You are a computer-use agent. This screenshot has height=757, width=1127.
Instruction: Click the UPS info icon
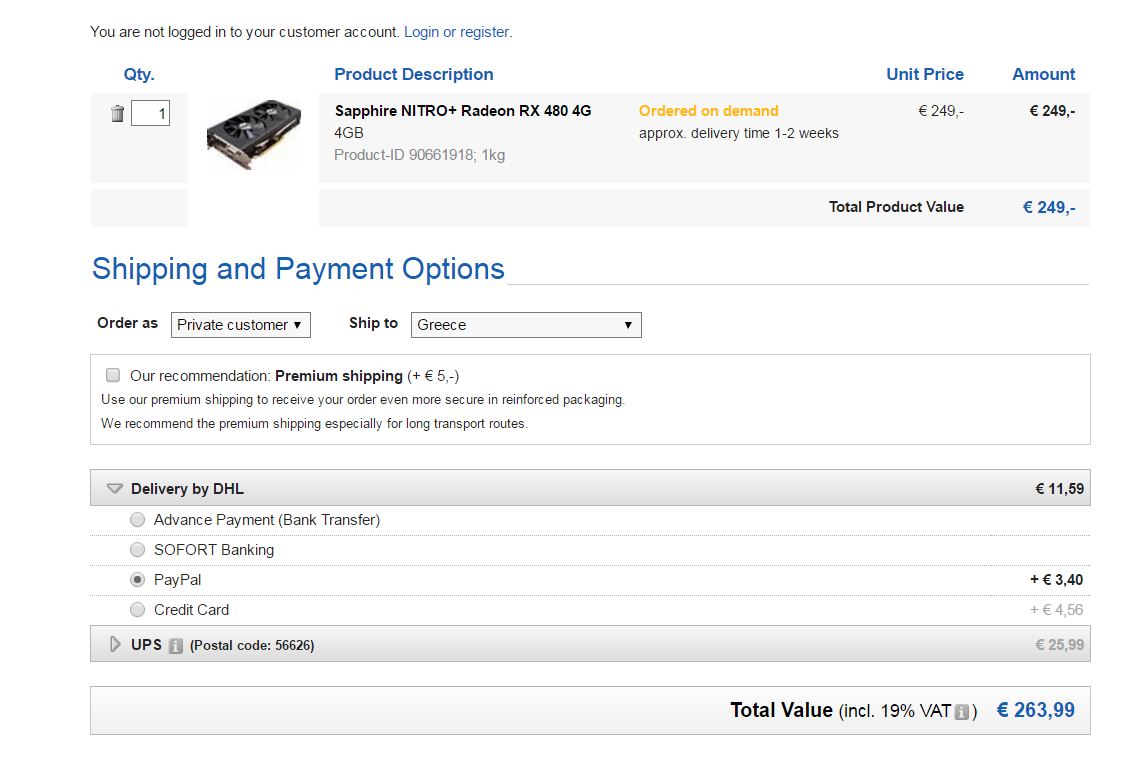[x=175, y=646]
